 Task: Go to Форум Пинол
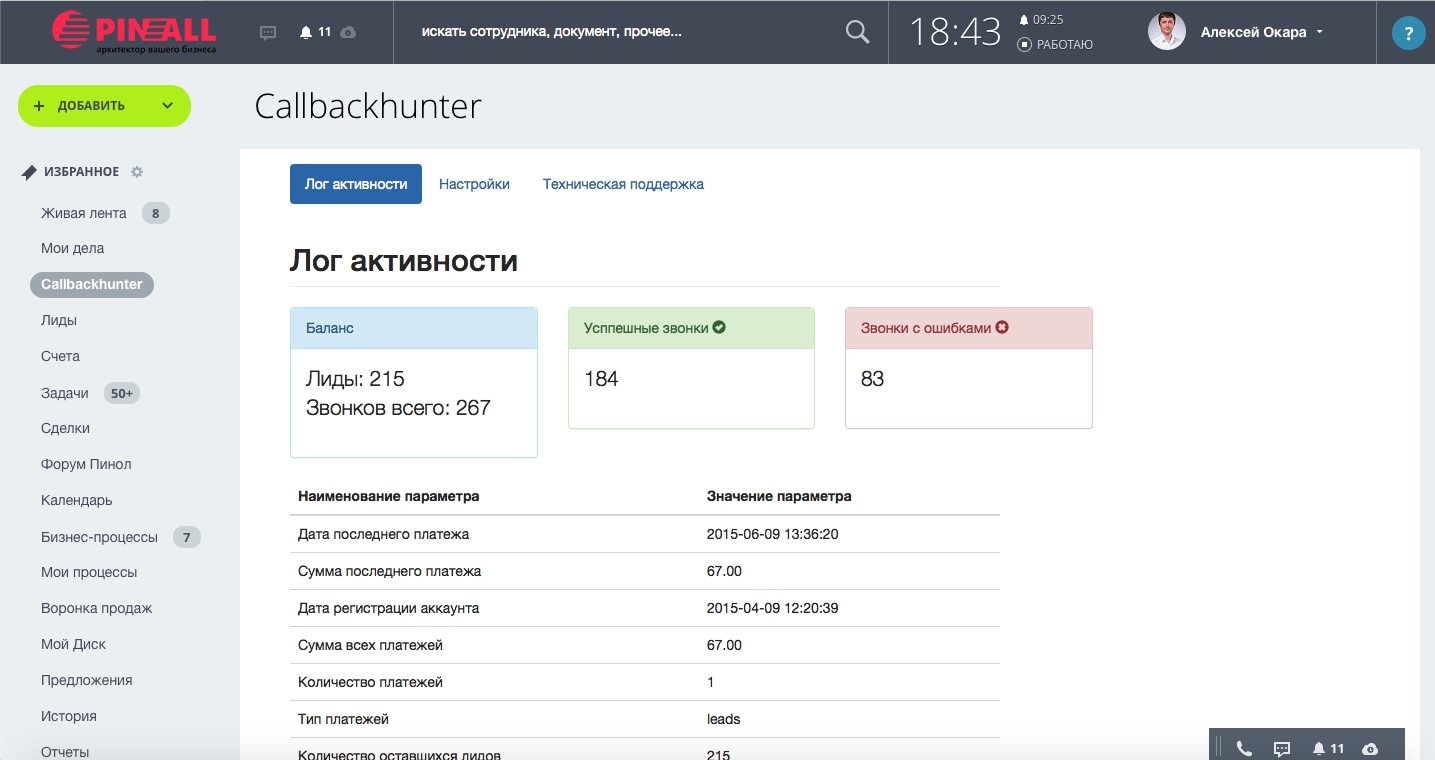point(86,464)
